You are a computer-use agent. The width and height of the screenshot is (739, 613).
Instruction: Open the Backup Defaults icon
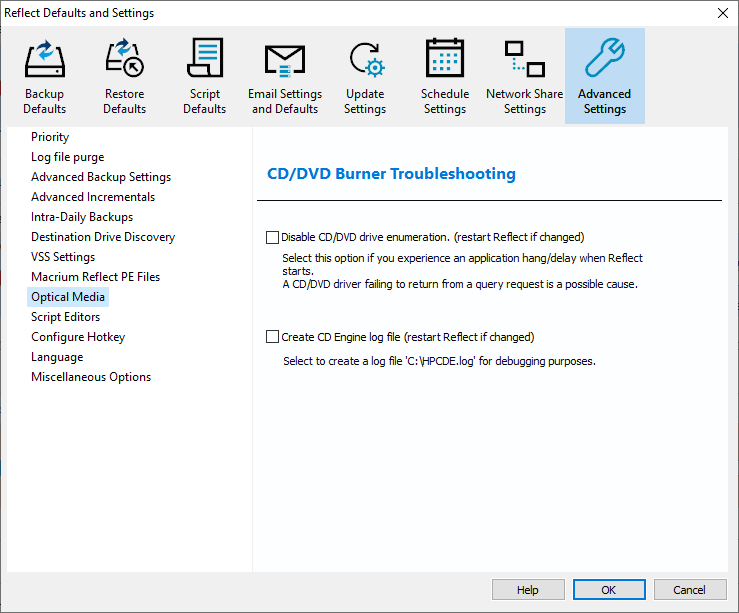click(44, 60)
